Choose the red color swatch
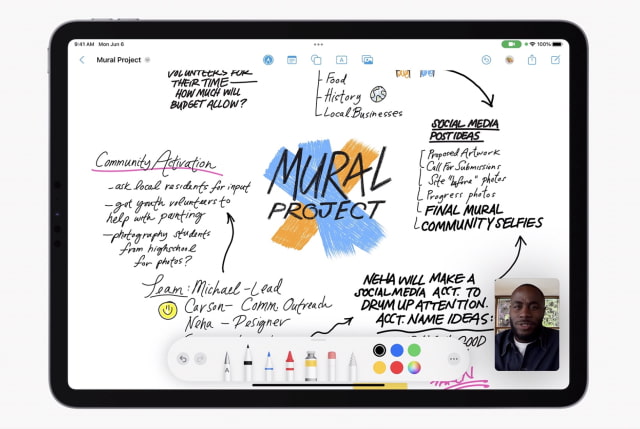The height and width of the screenshot is (429, 640). coord(397,367)
